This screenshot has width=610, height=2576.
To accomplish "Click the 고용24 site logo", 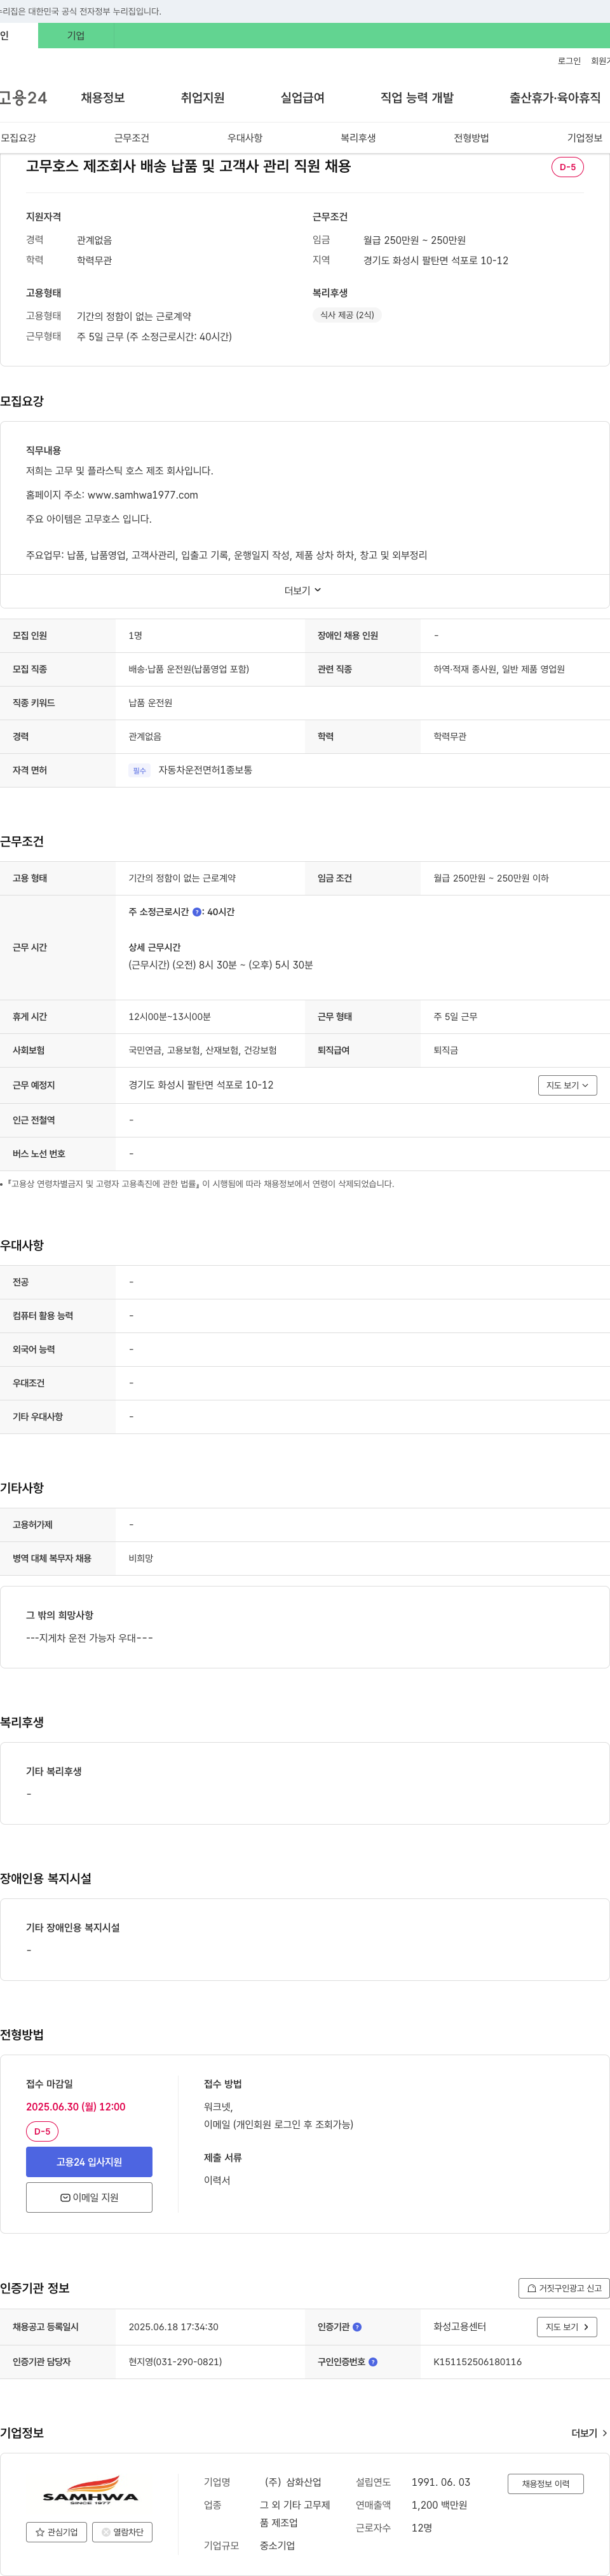I will (x=23, y=98).
